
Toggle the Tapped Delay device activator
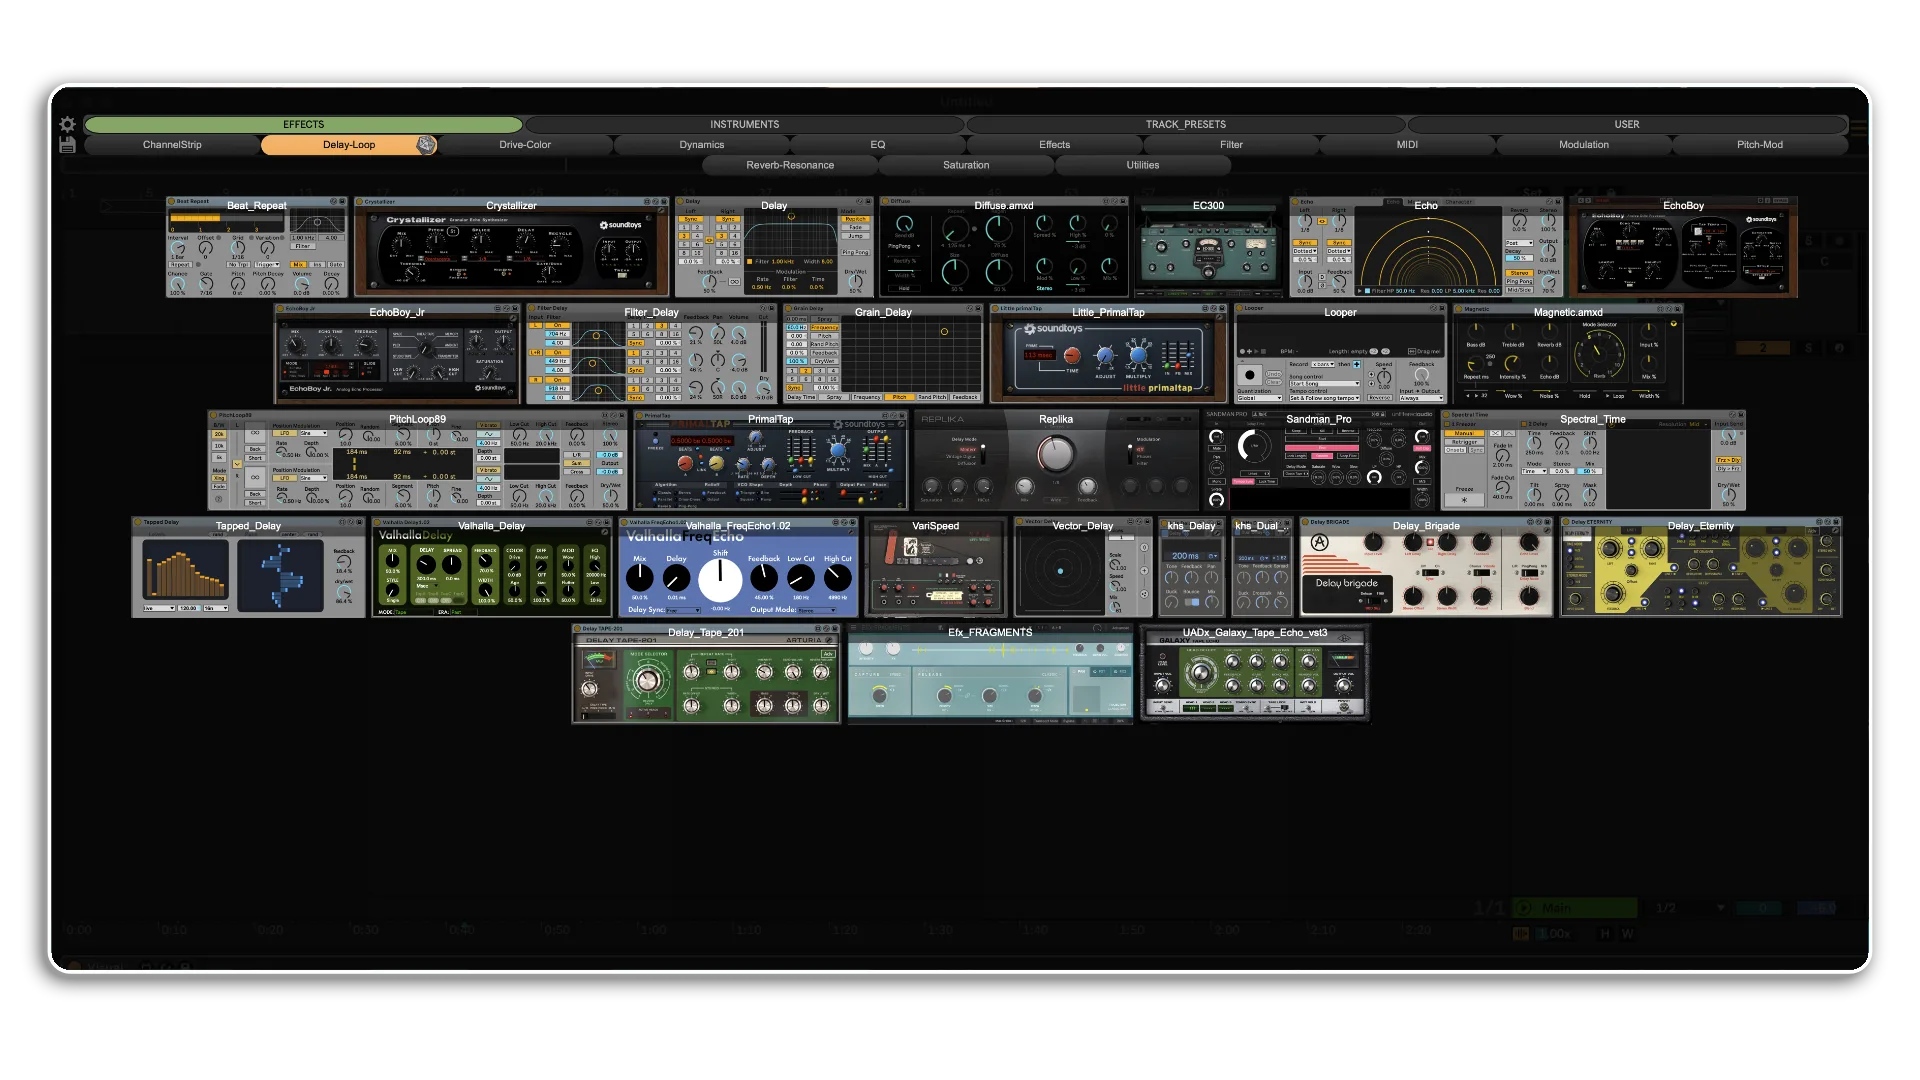coord(138,522)
